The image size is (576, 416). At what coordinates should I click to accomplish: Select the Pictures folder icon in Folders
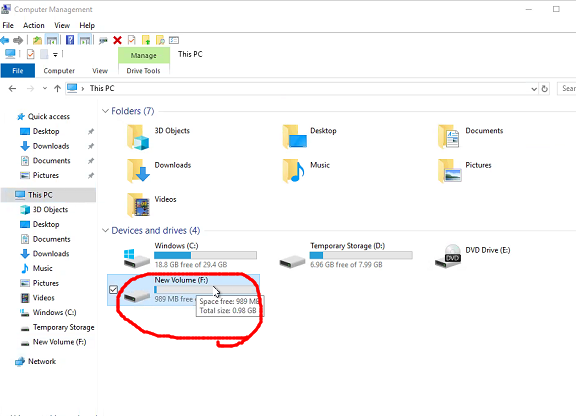pos(450,171)
